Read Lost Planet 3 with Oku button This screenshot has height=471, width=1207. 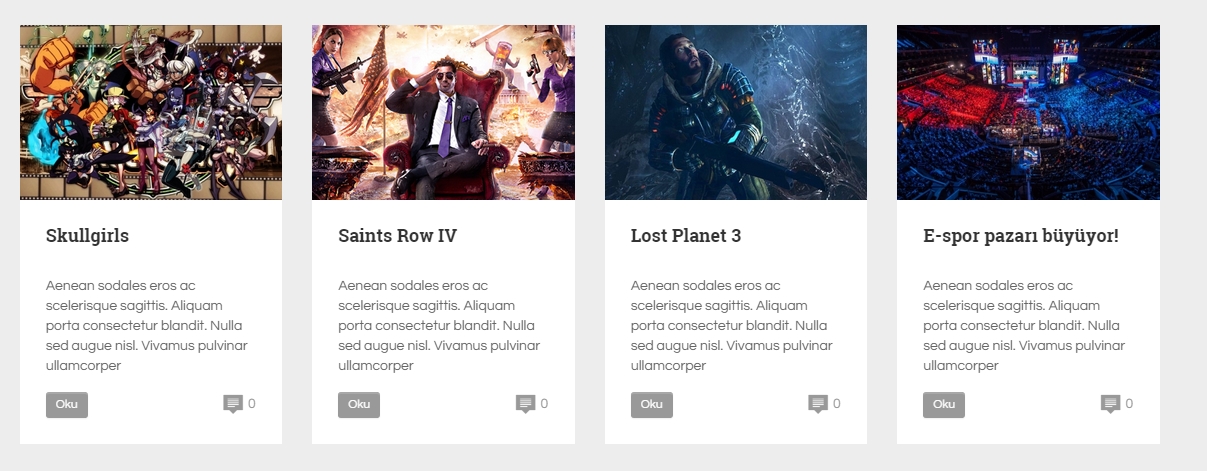pos(652,405)
